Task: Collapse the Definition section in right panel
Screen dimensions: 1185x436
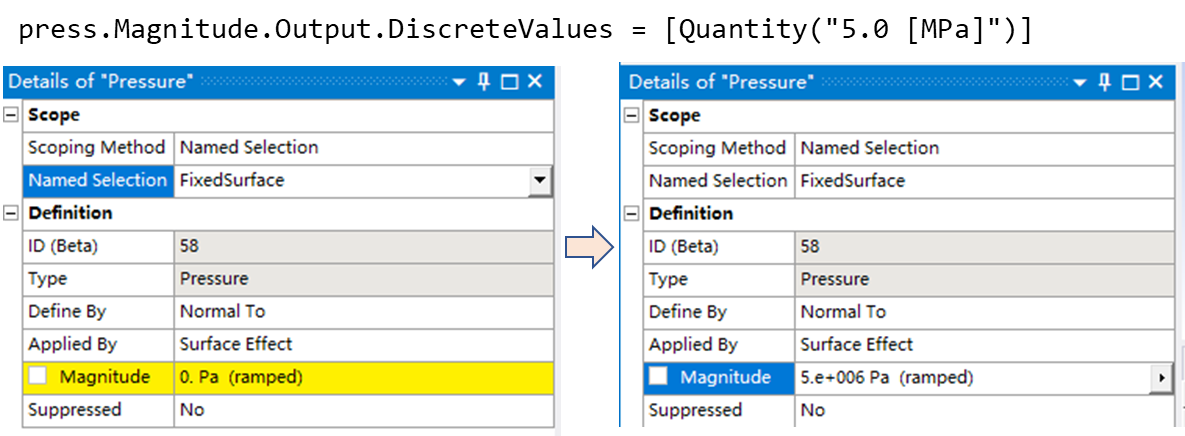Action: click(632, 214)
